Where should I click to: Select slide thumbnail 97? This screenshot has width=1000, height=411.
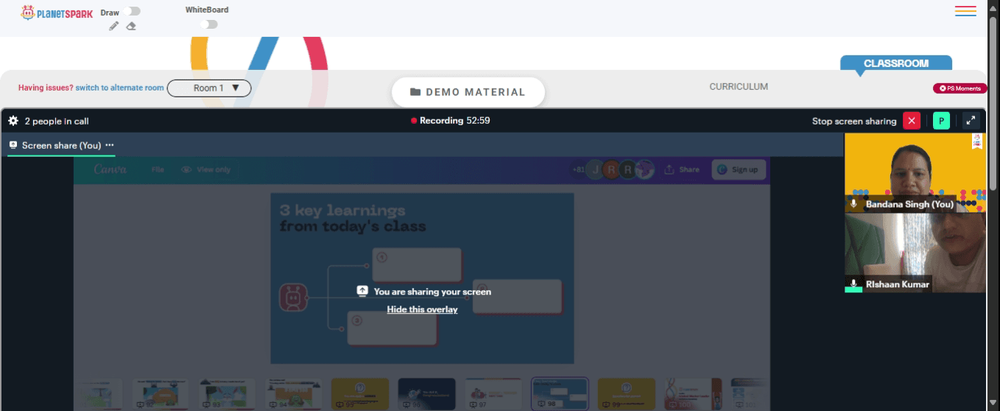click(x=493, y=393)
